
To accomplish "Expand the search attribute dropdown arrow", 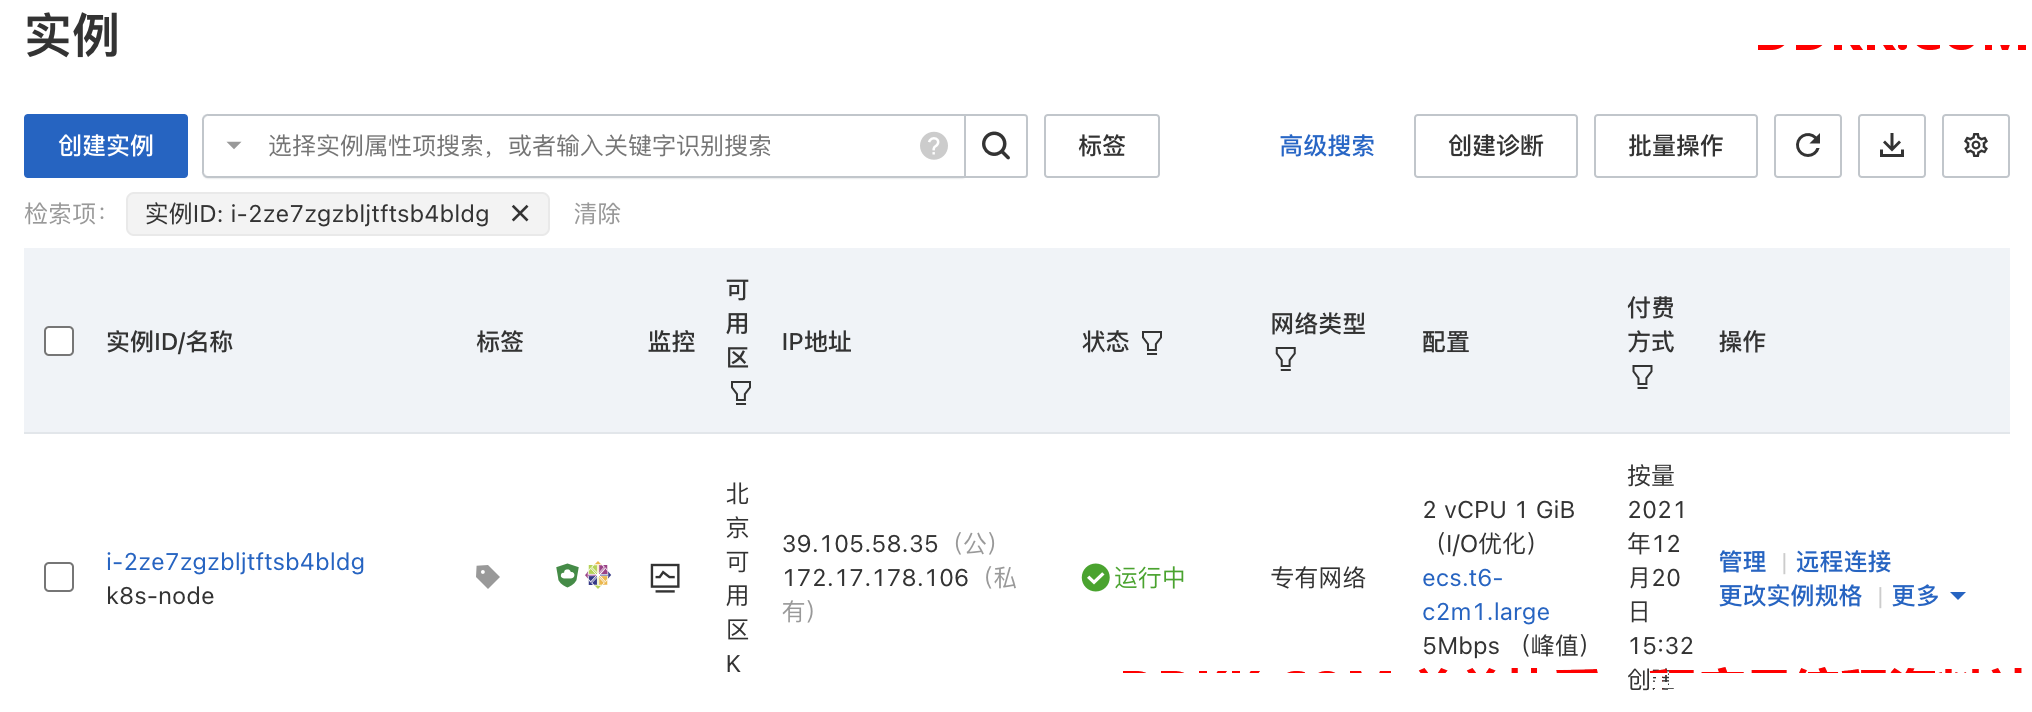I will coord(234,146).
